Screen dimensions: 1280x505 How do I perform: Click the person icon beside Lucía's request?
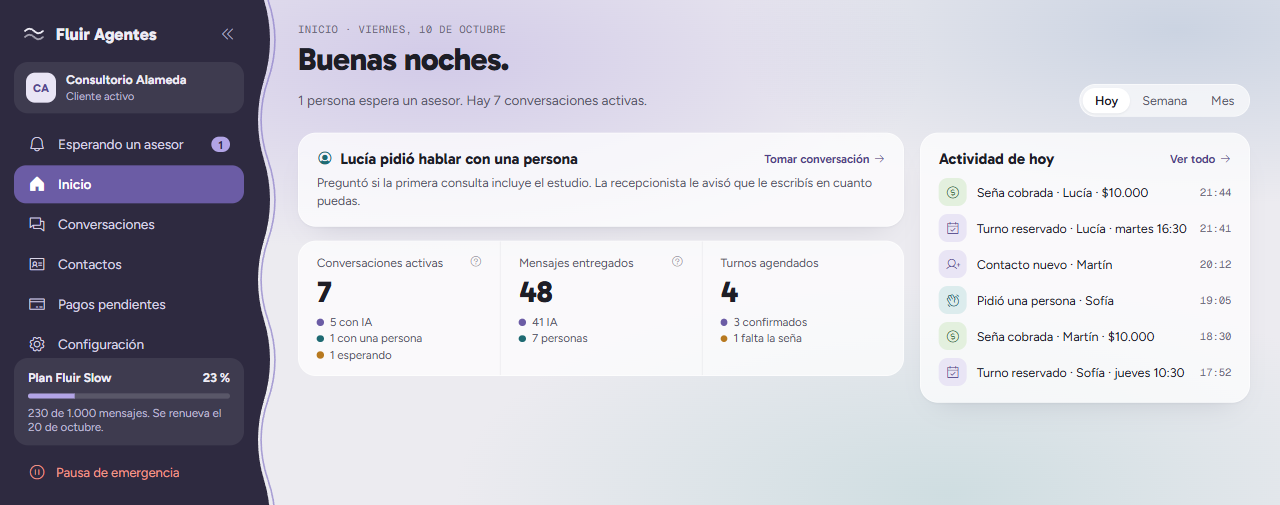tap(324, 159)
